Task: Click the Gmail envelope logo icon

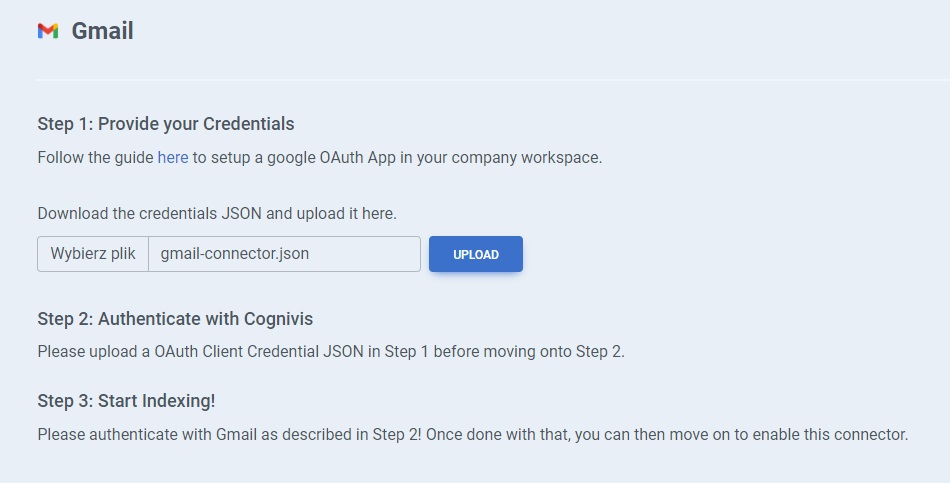Action: [x=48, y=31]
